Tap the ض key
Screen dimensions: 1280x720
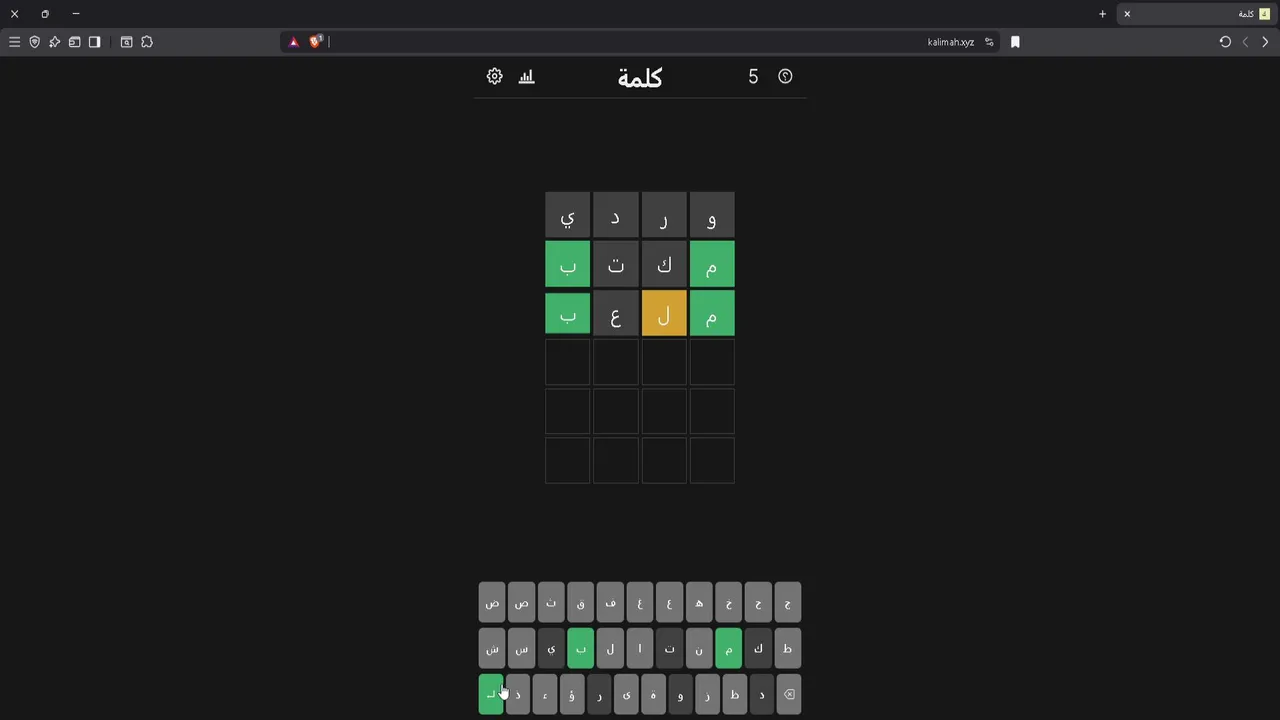point(492,602)
